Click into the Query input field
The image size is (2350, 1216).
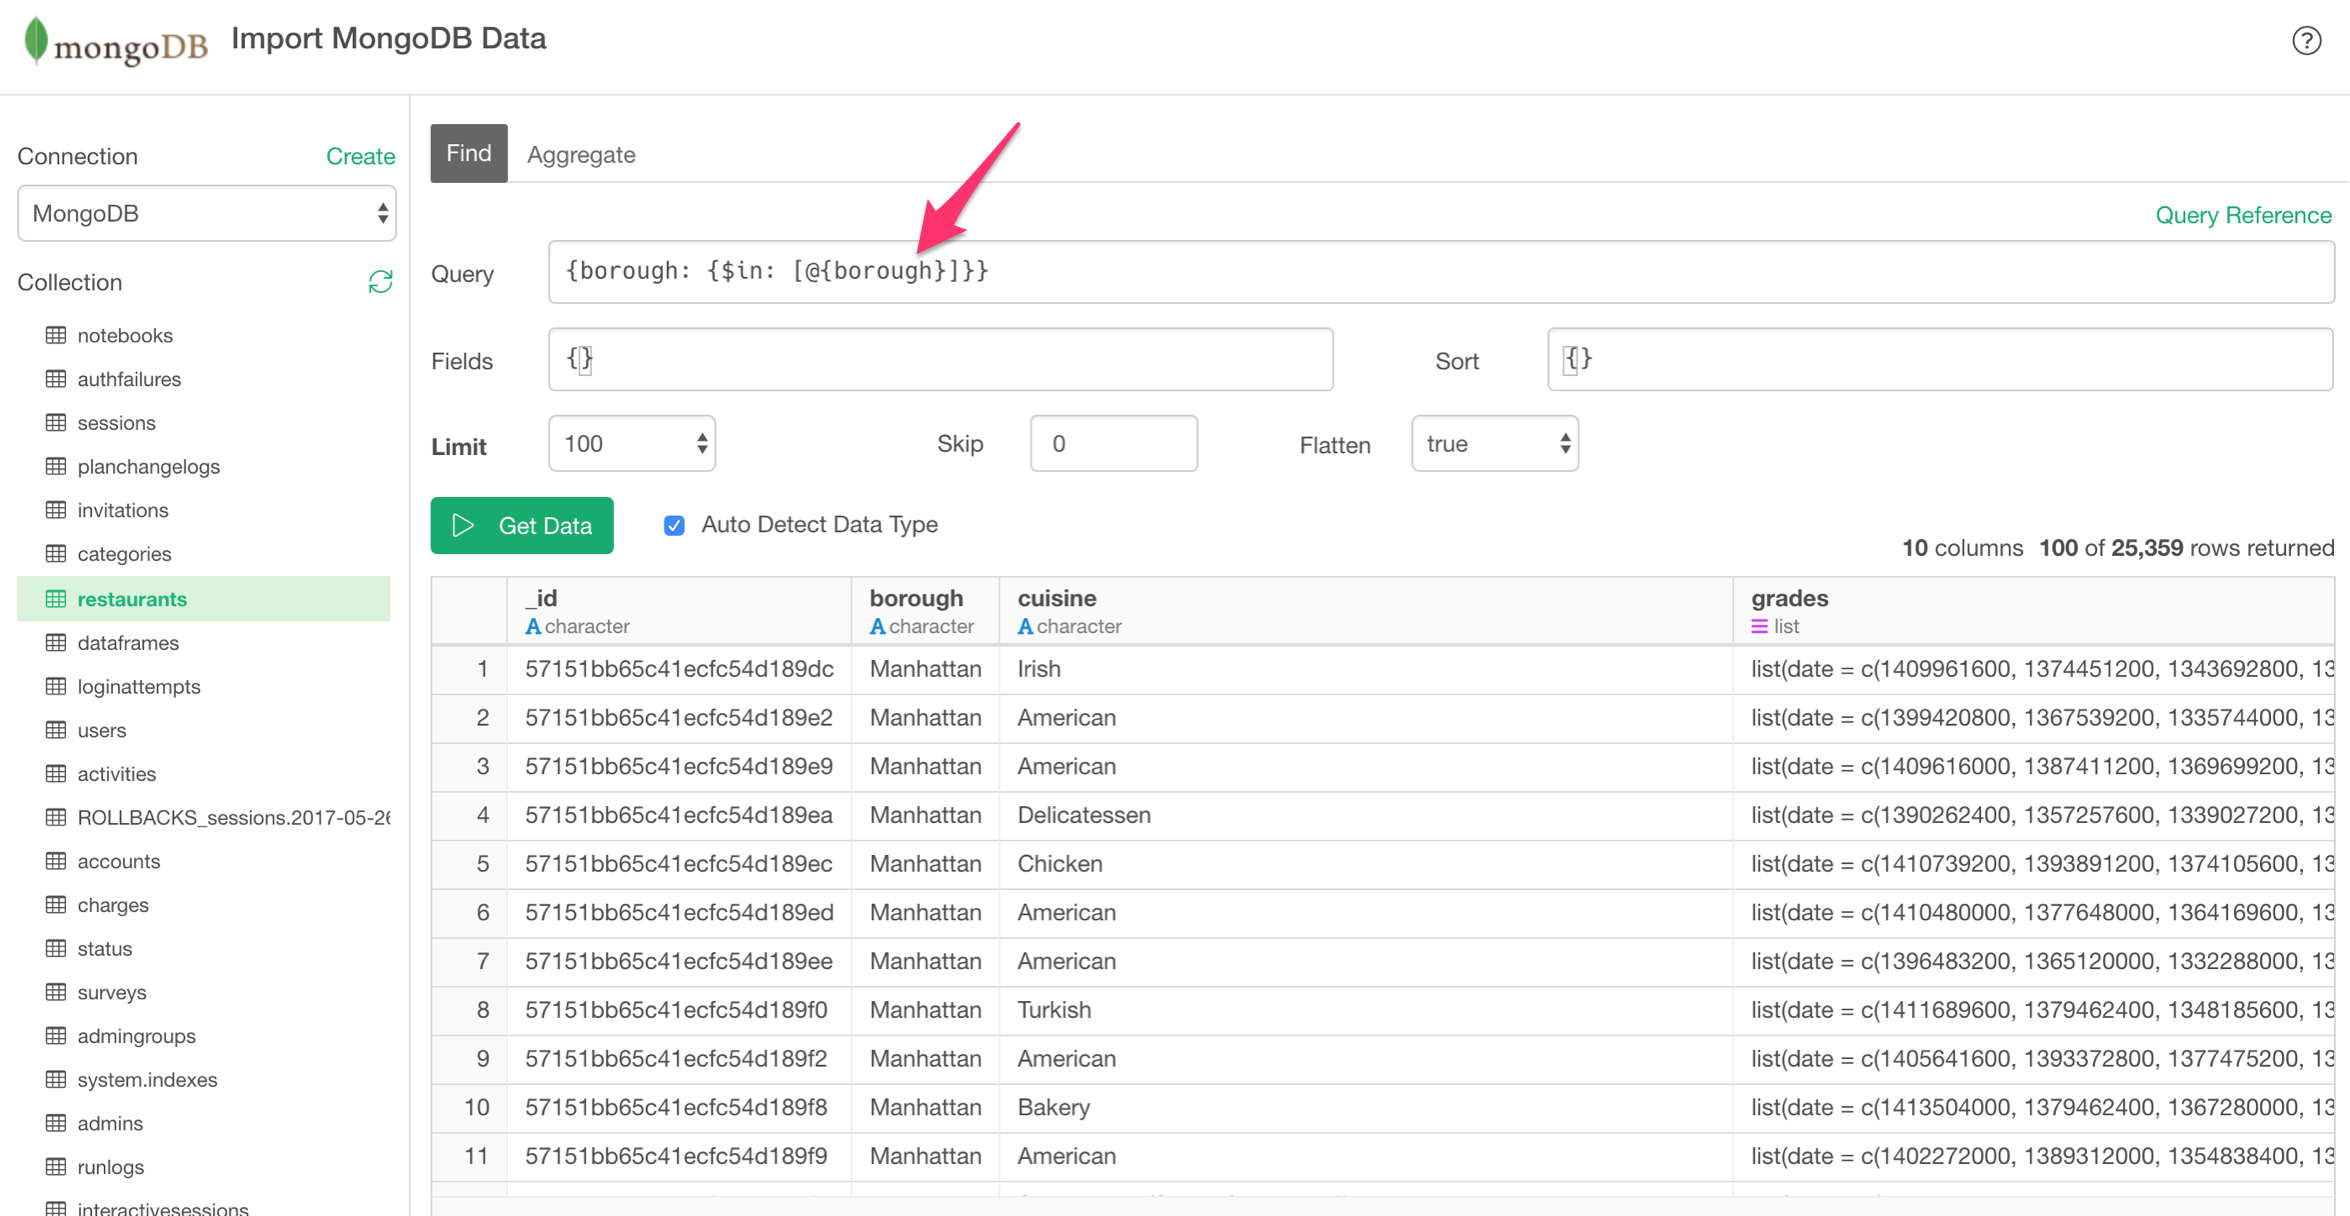1441,272
